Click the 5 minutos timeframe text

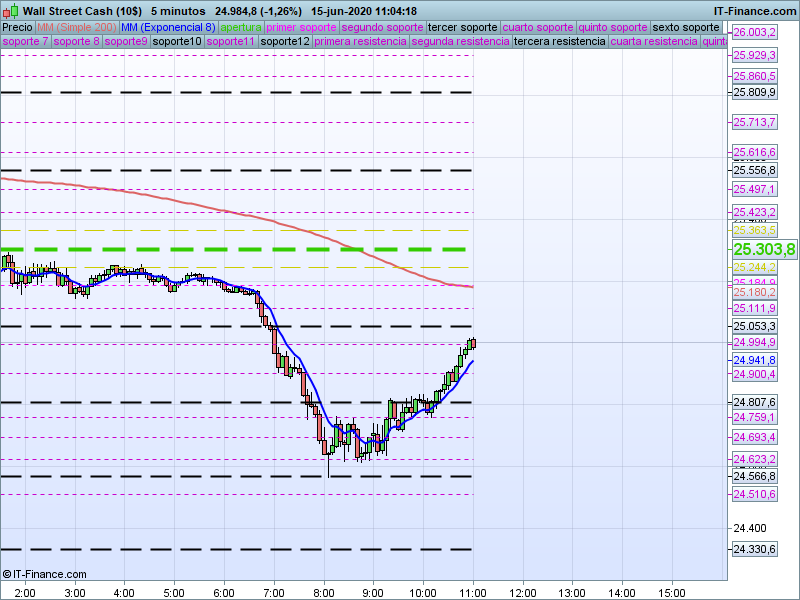(x=178, y=11)
